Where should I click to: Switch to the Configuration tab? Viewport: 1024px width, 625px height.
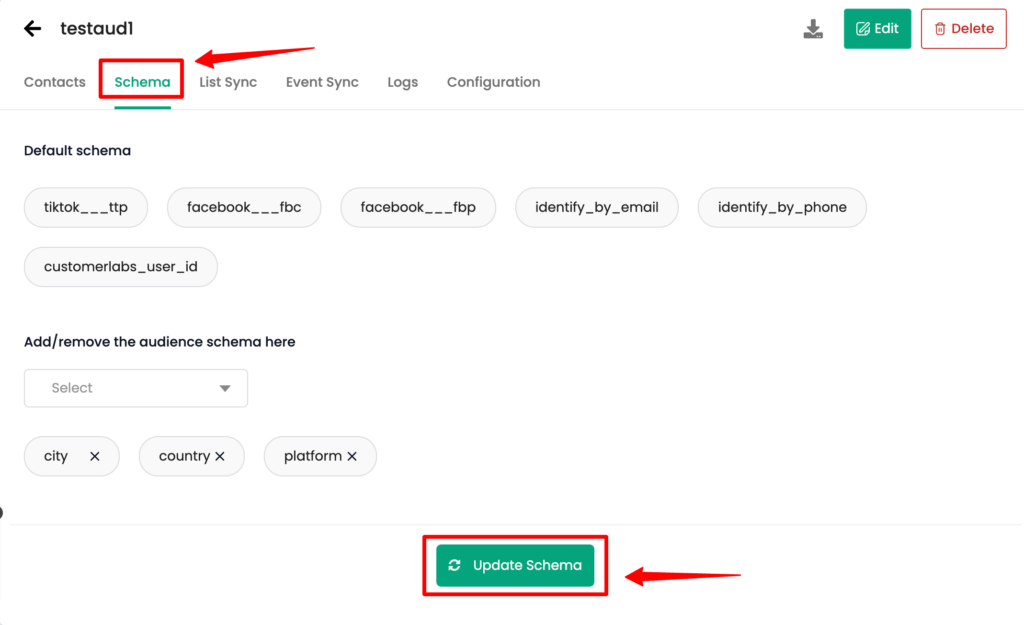(x=493, y=82)
